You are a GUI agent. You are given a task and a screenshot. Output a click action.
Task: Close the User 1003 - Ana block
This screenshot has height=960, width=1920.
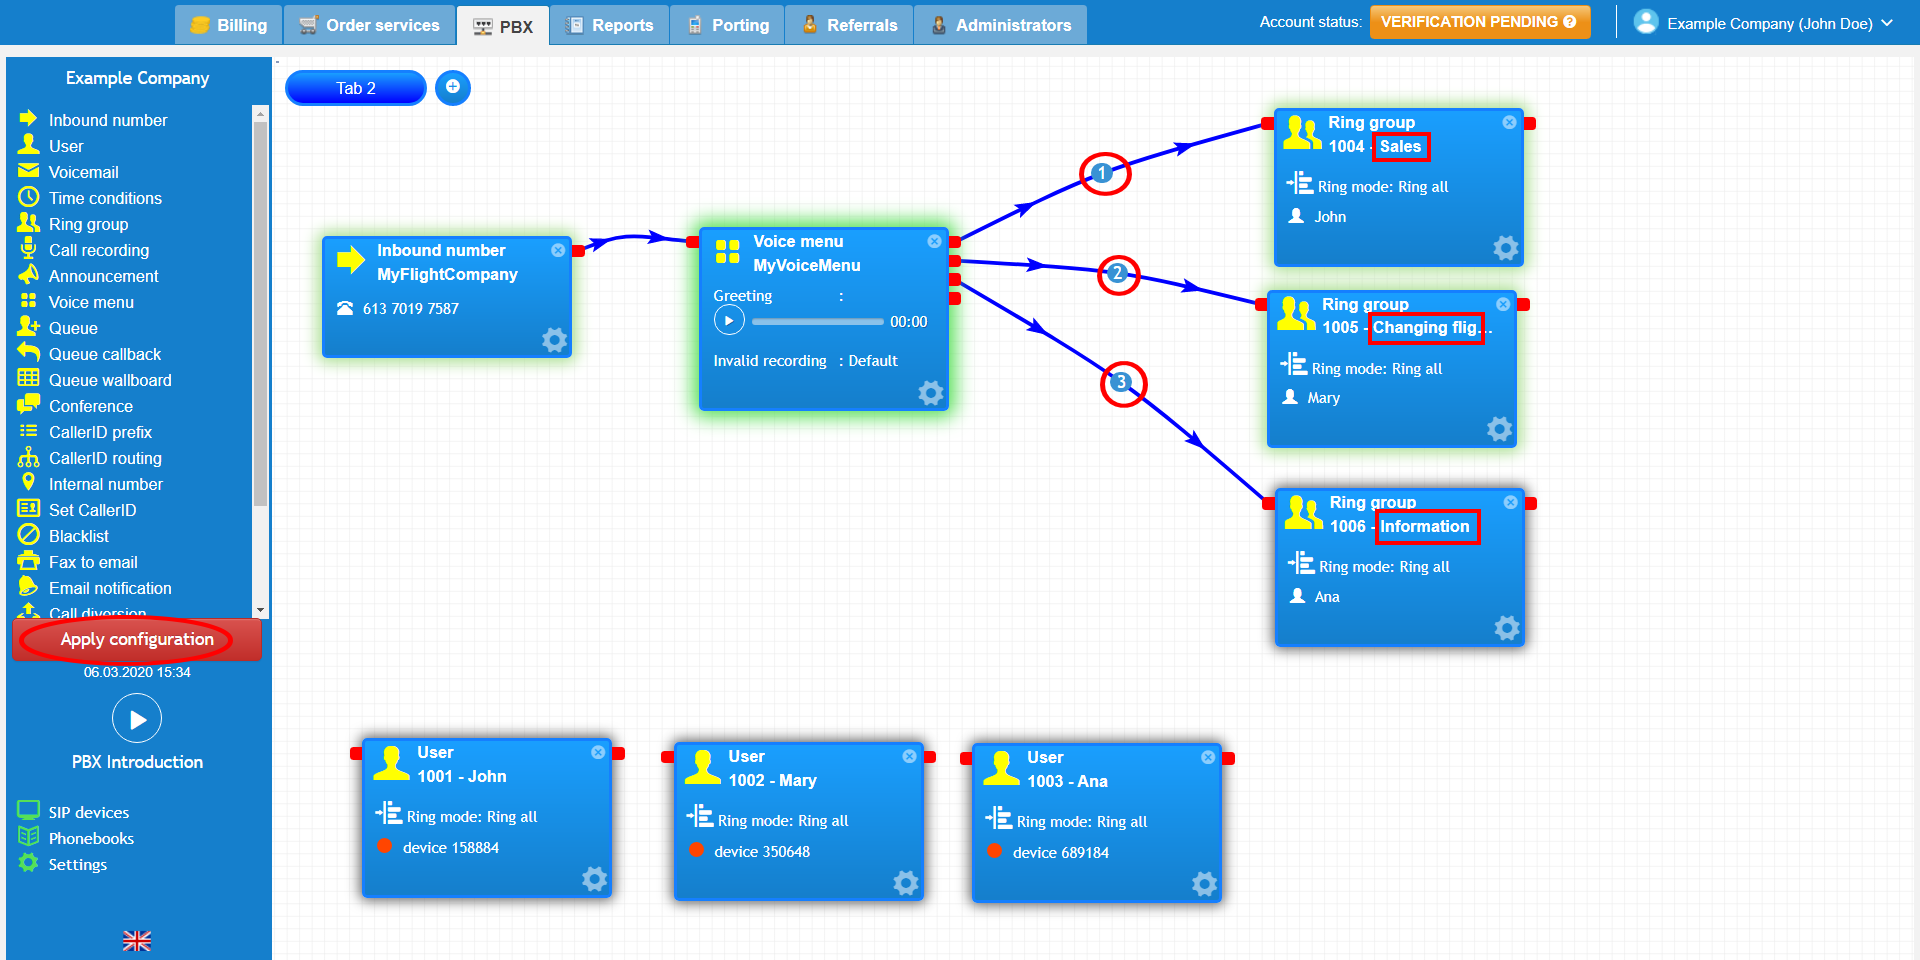click(1208, 757)
